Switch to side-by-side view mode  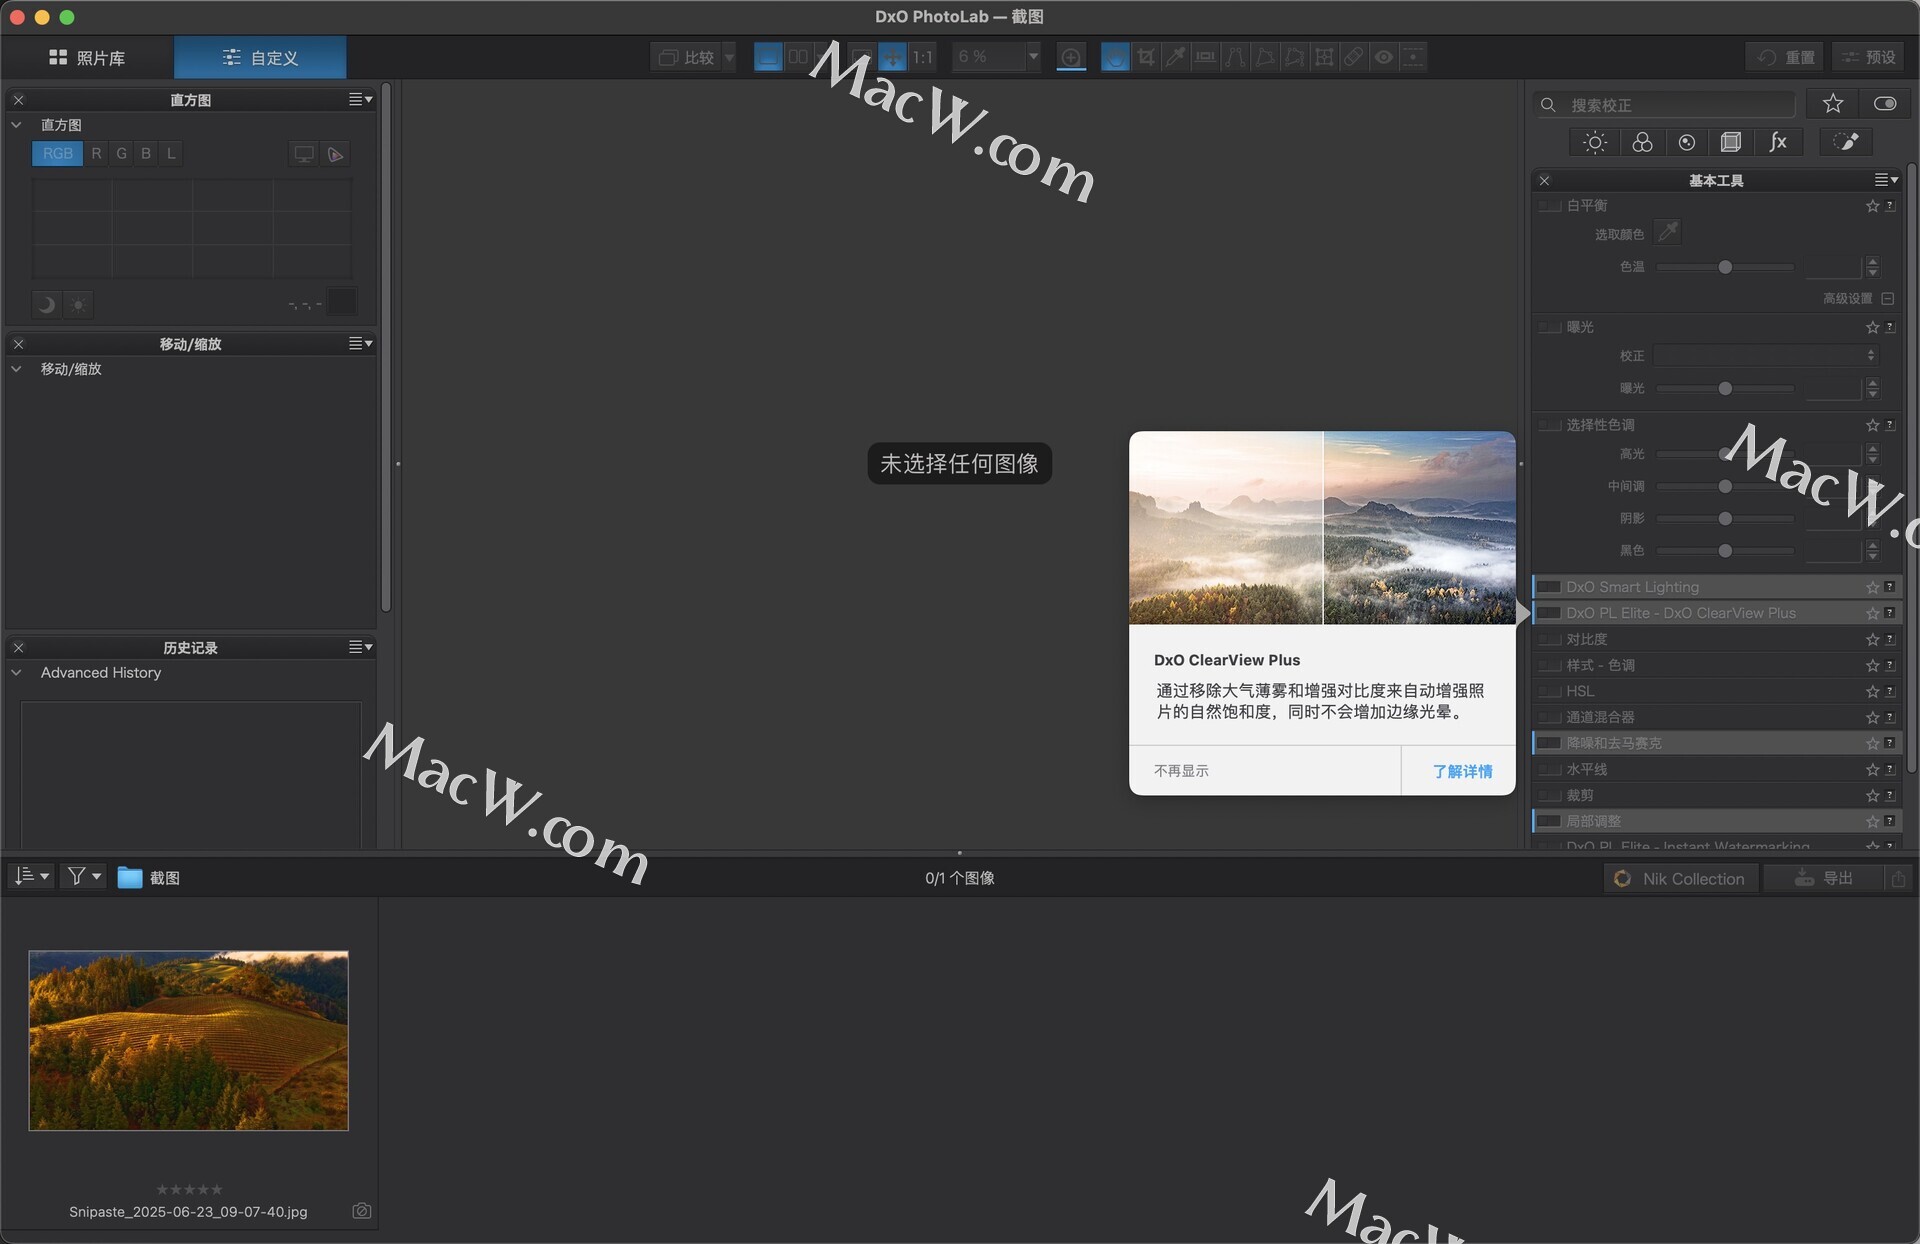coord(798,57)
